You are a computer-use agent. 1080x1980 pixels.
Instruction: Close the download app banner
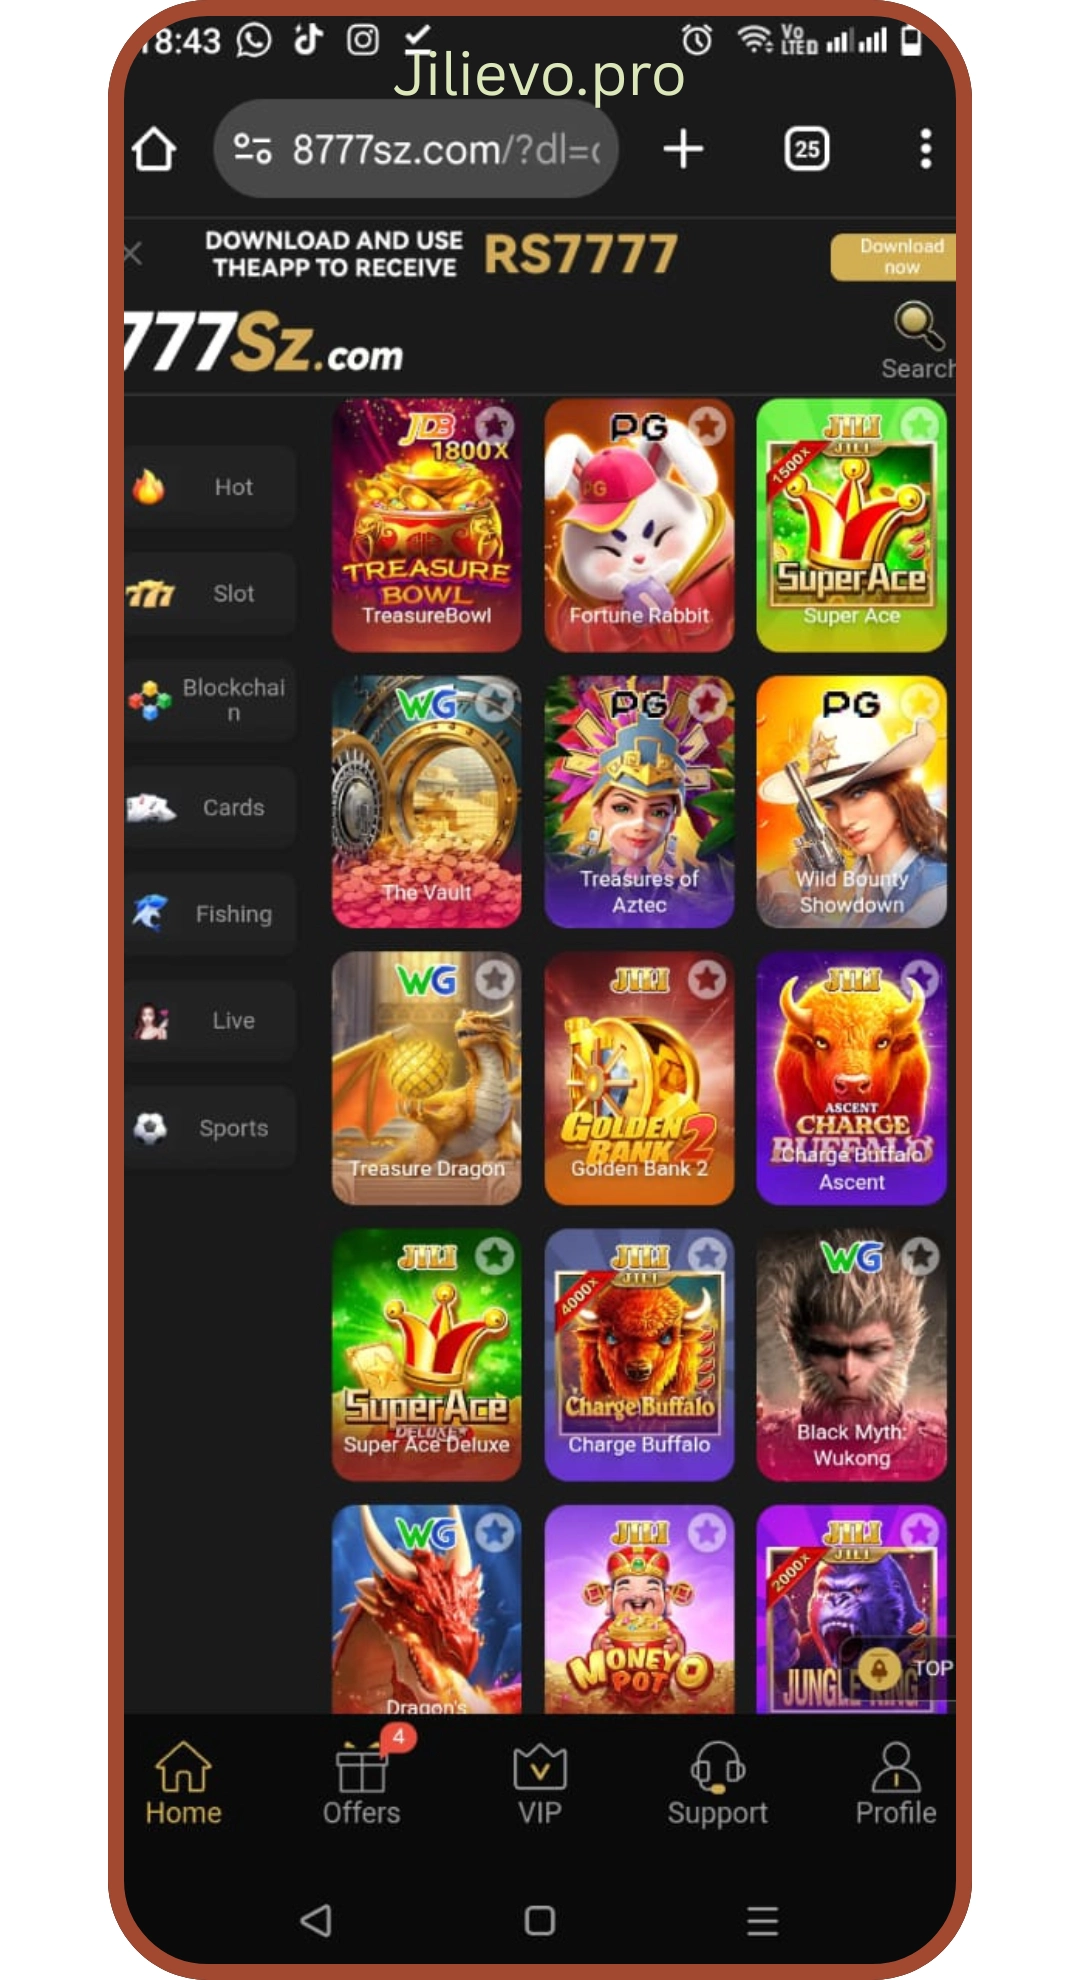click(132, 253)
